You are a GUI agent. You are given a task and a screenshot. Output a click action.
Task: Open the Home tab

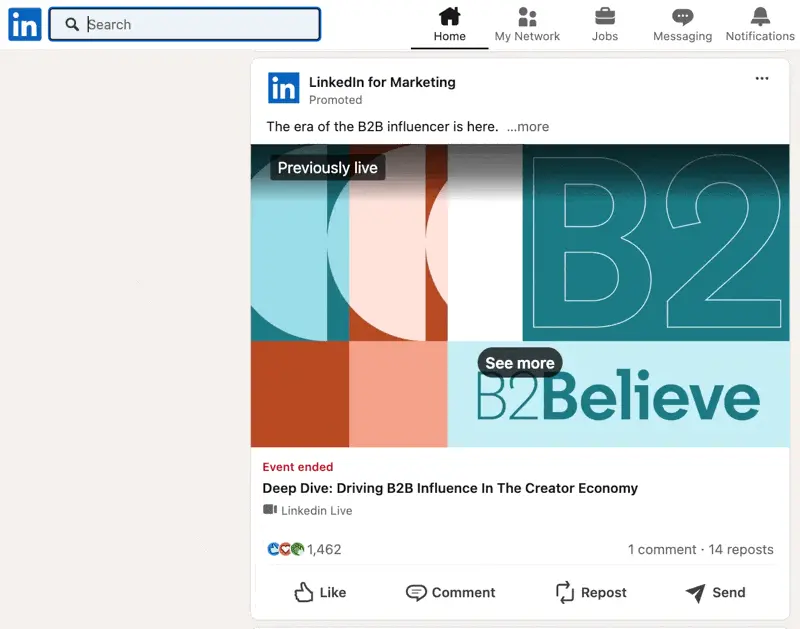[449, 24]
